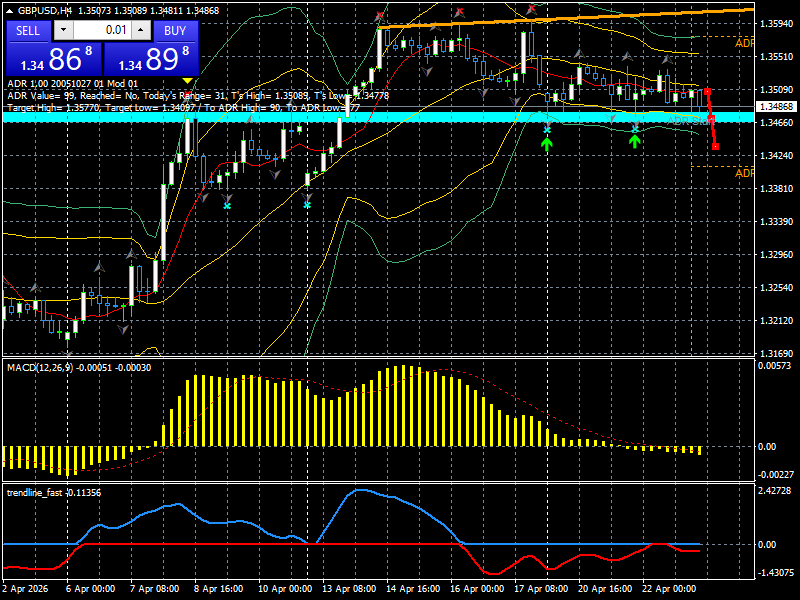Select the cyan horizontal support band

[378, 117]
